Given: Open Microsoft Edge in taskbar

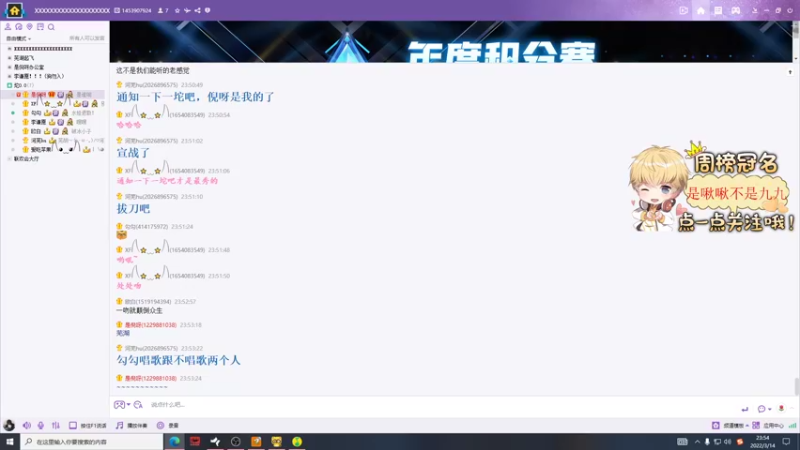Looking at the screenshot, I should click(x=174, y=441).
